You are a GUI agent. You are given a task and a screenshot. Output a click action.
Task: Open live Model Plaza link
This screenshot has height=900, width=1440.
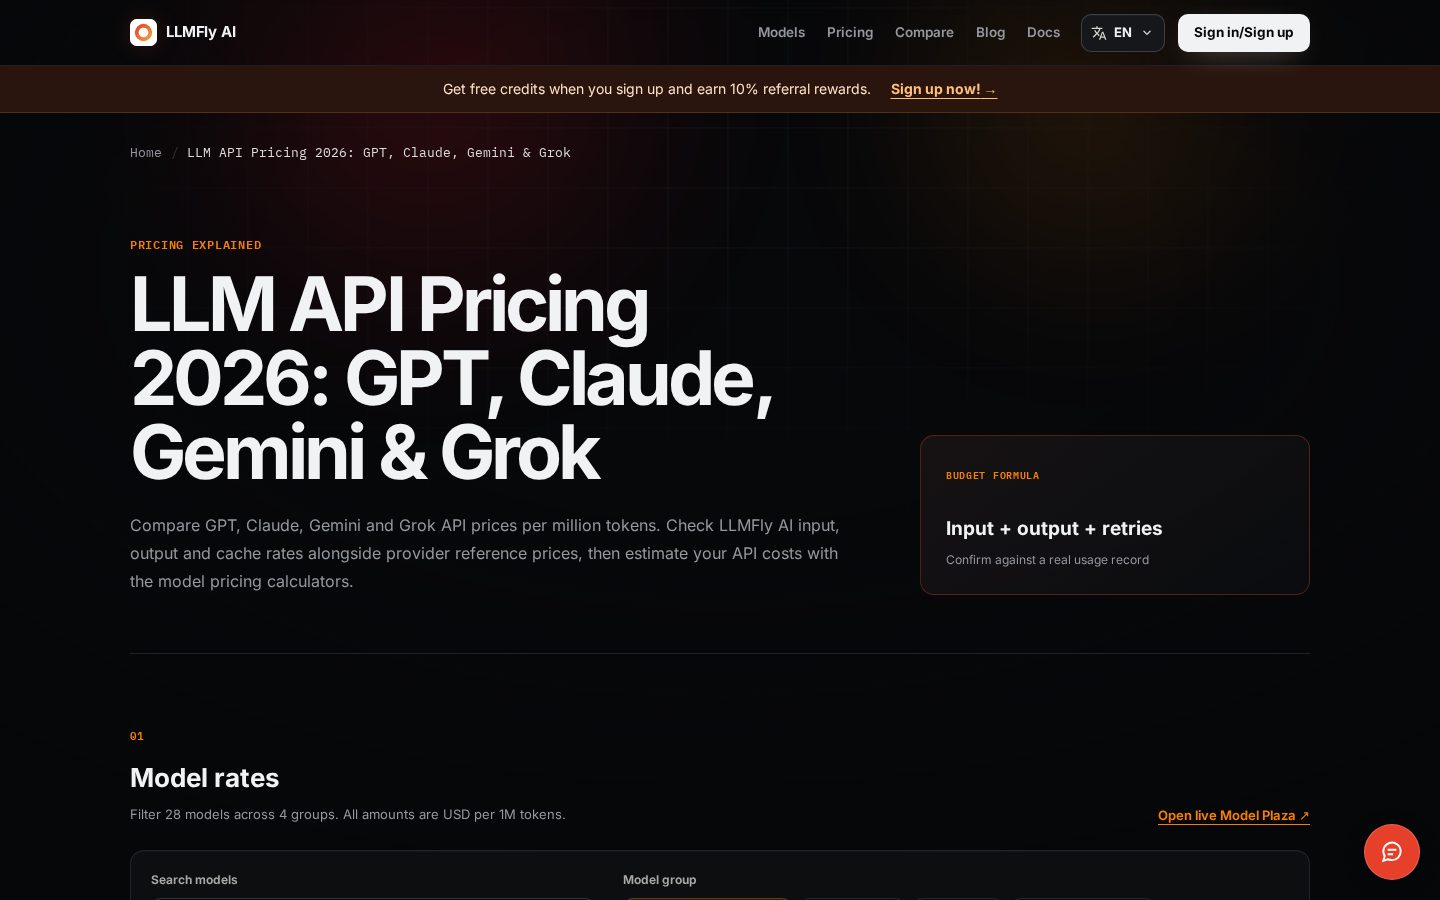(x=1233, y=816)
